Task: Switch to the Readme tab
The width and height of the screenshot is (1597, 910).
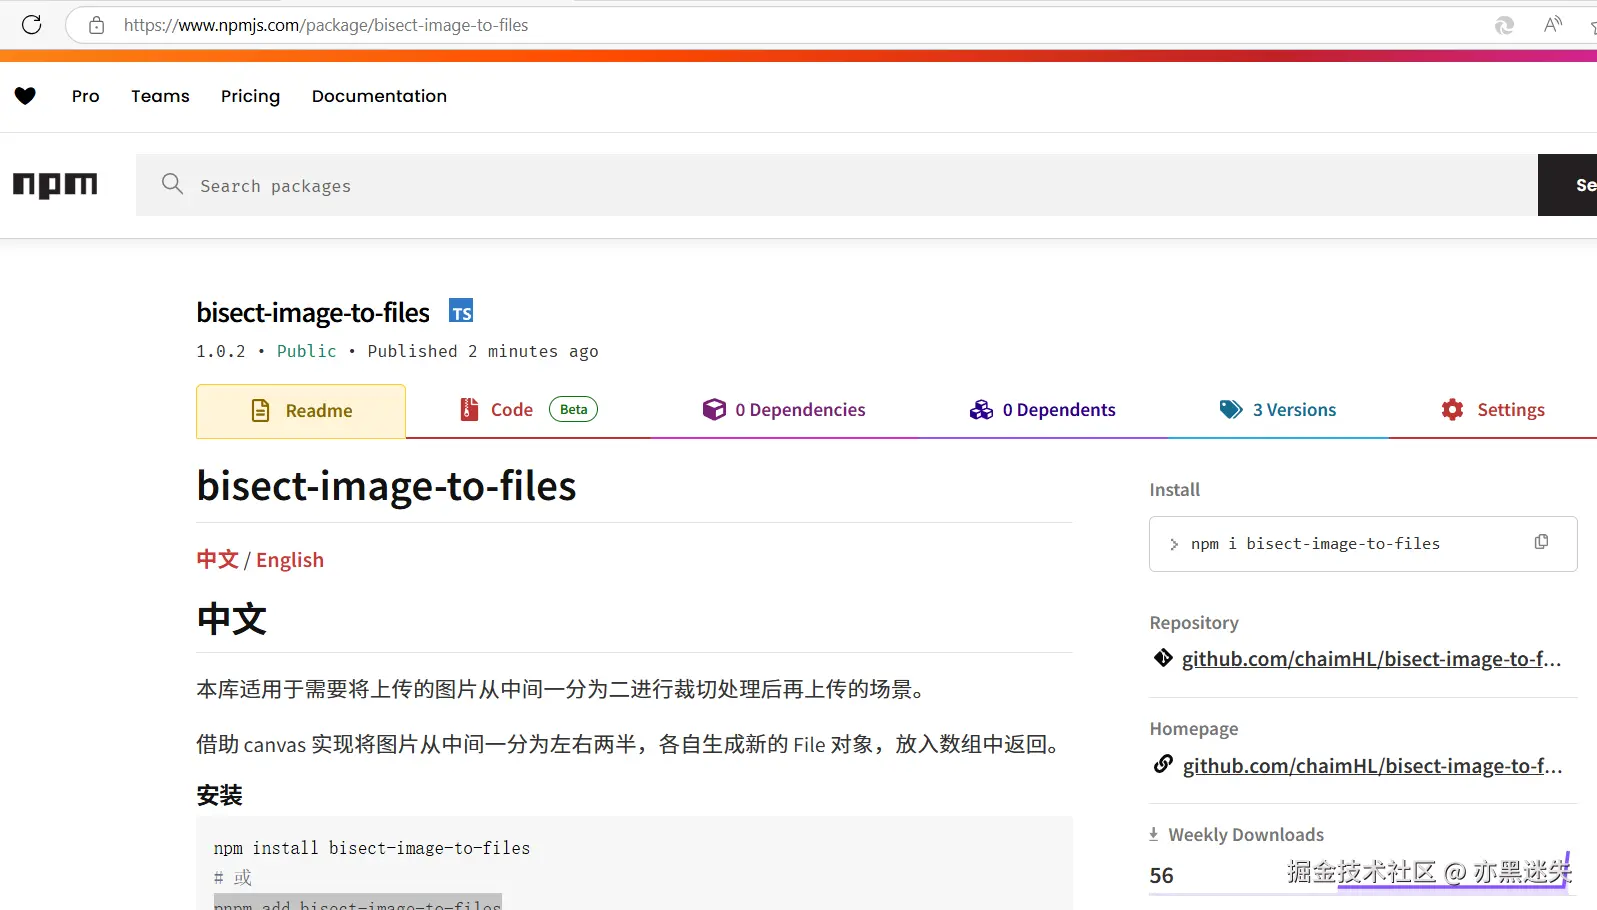Action: [x=301, y=411]
